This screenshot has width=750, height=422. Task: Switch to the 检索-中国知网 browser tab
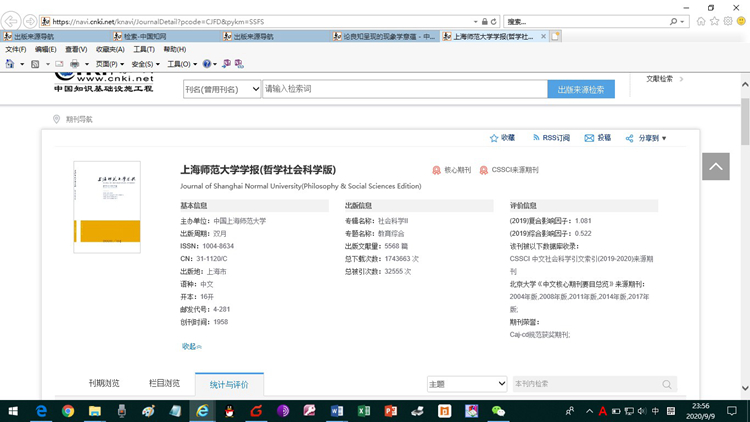point(165,36)
